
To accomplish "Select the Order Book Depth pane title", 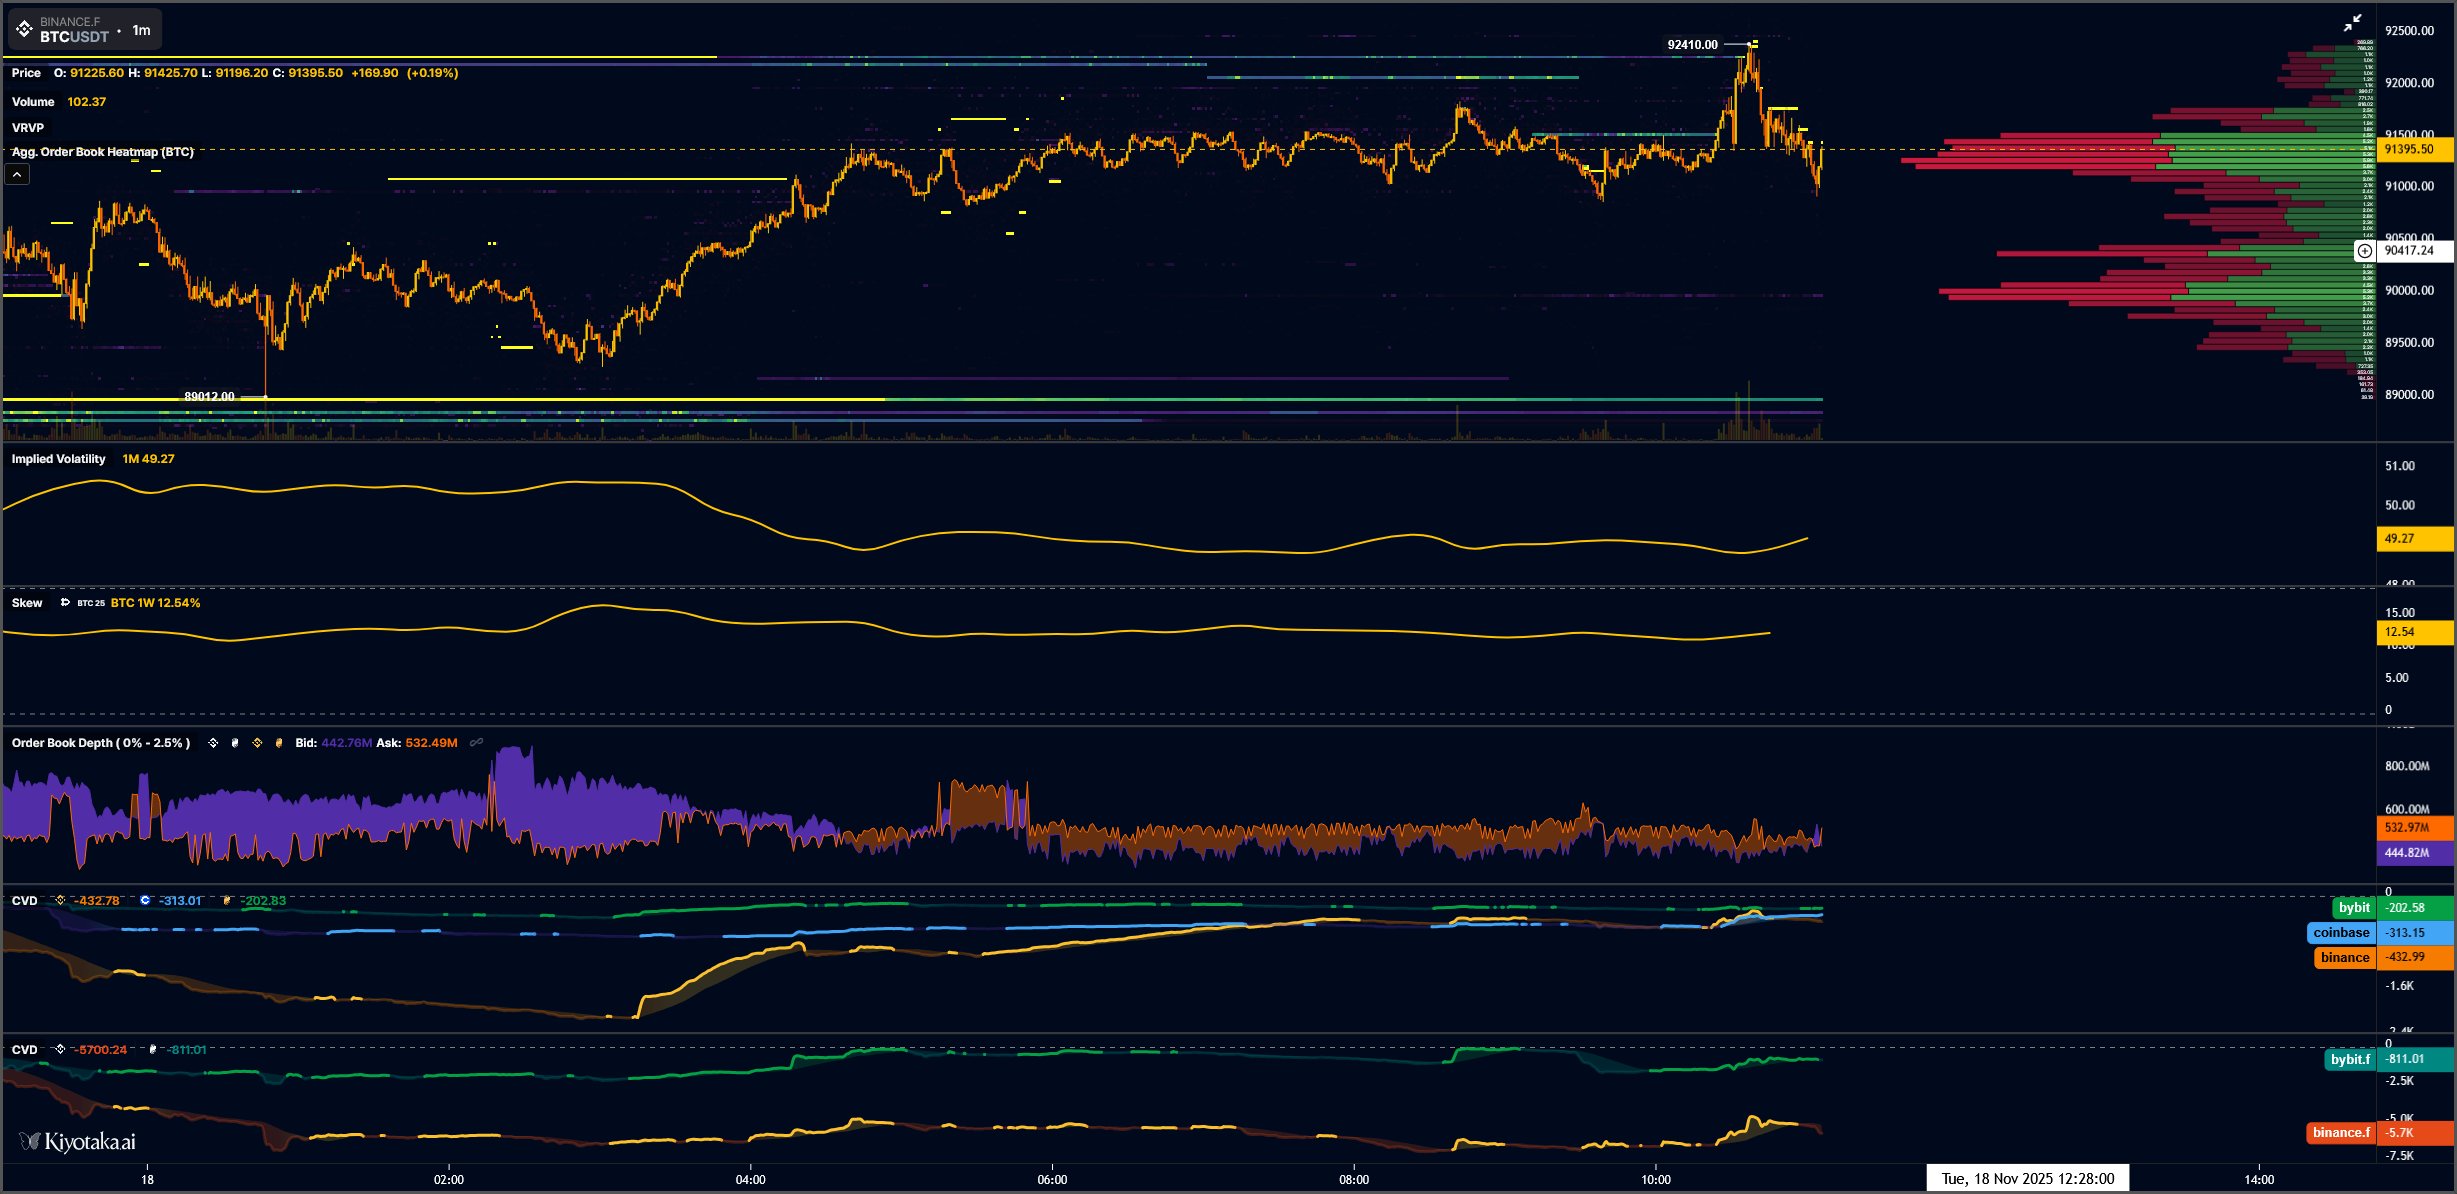I will (x=100, y=743).
